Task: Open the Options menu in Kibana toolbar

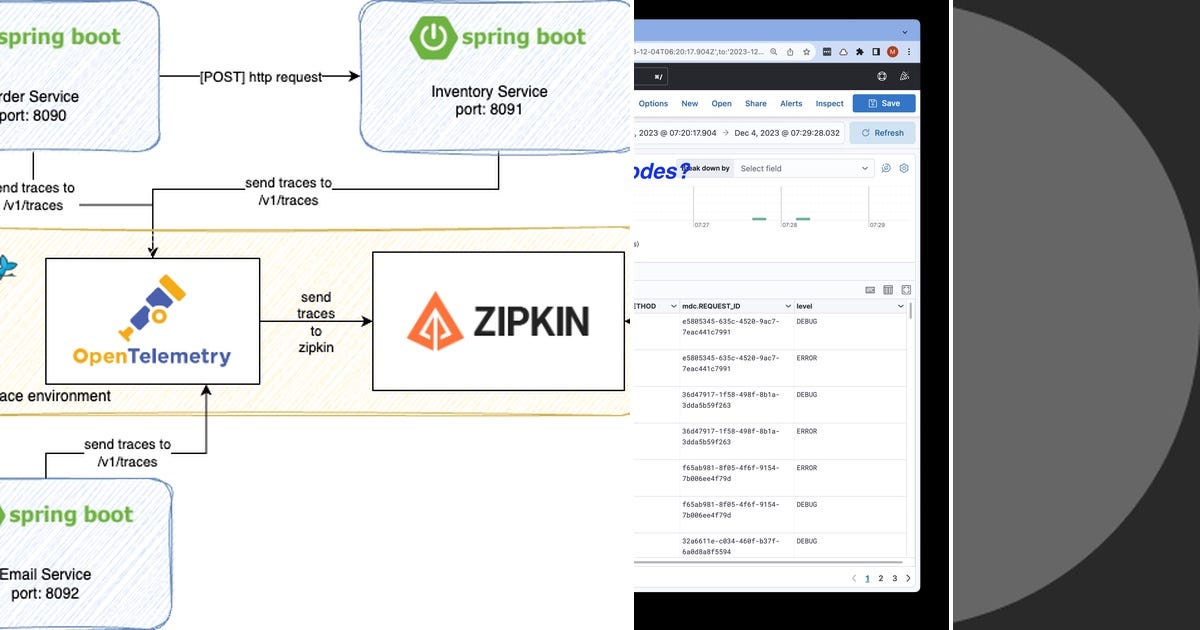Action: tap(653, 103)
